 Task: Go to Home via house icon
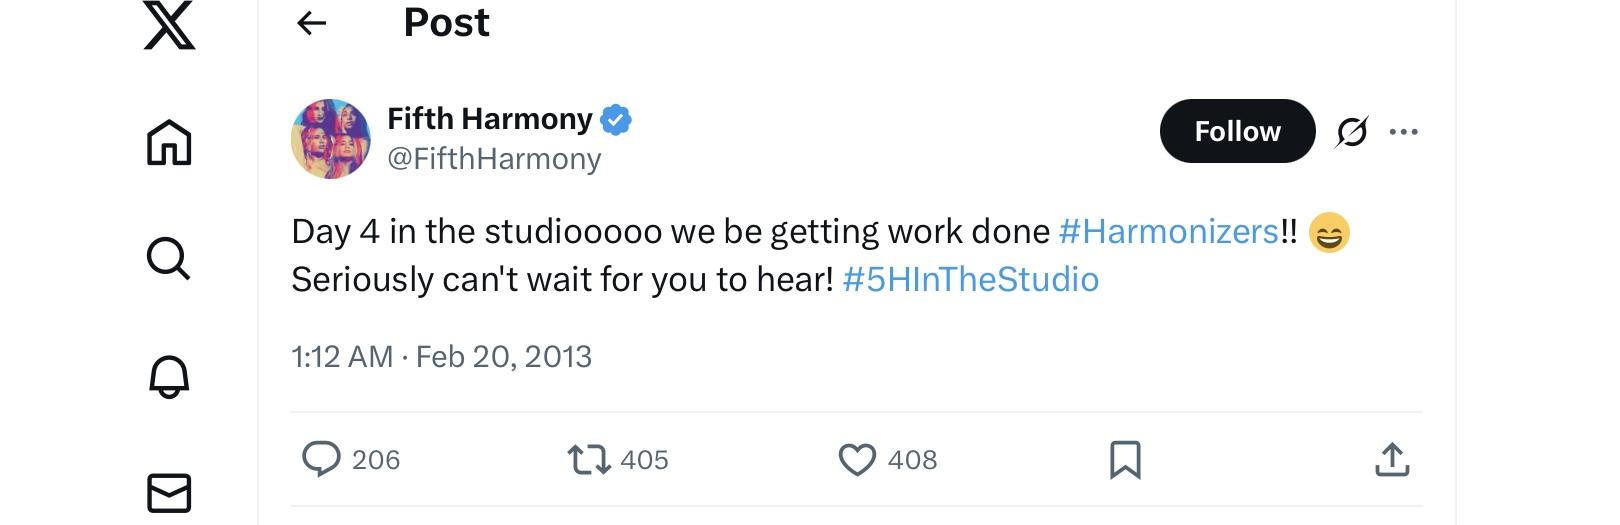[x=169, y=141]
